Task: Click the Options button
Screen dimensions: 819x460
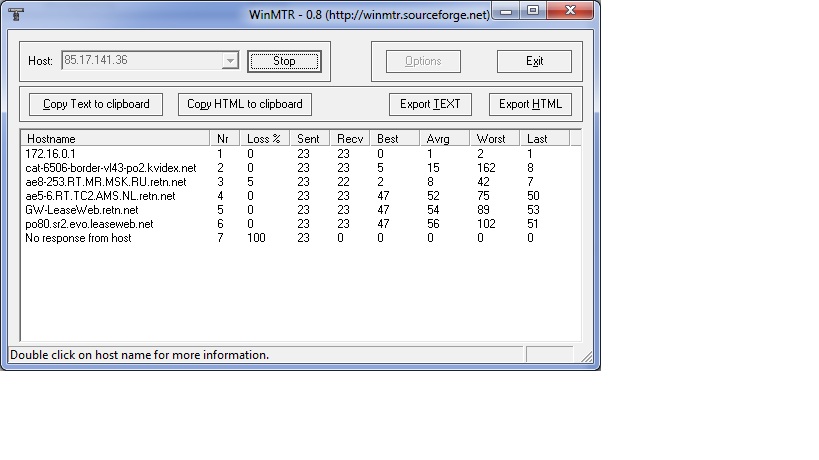Action: point(423,61)
